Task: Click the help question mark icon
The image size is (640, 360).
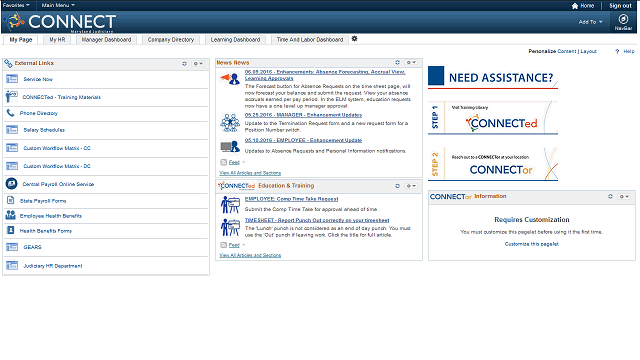Action: point(617,51)
